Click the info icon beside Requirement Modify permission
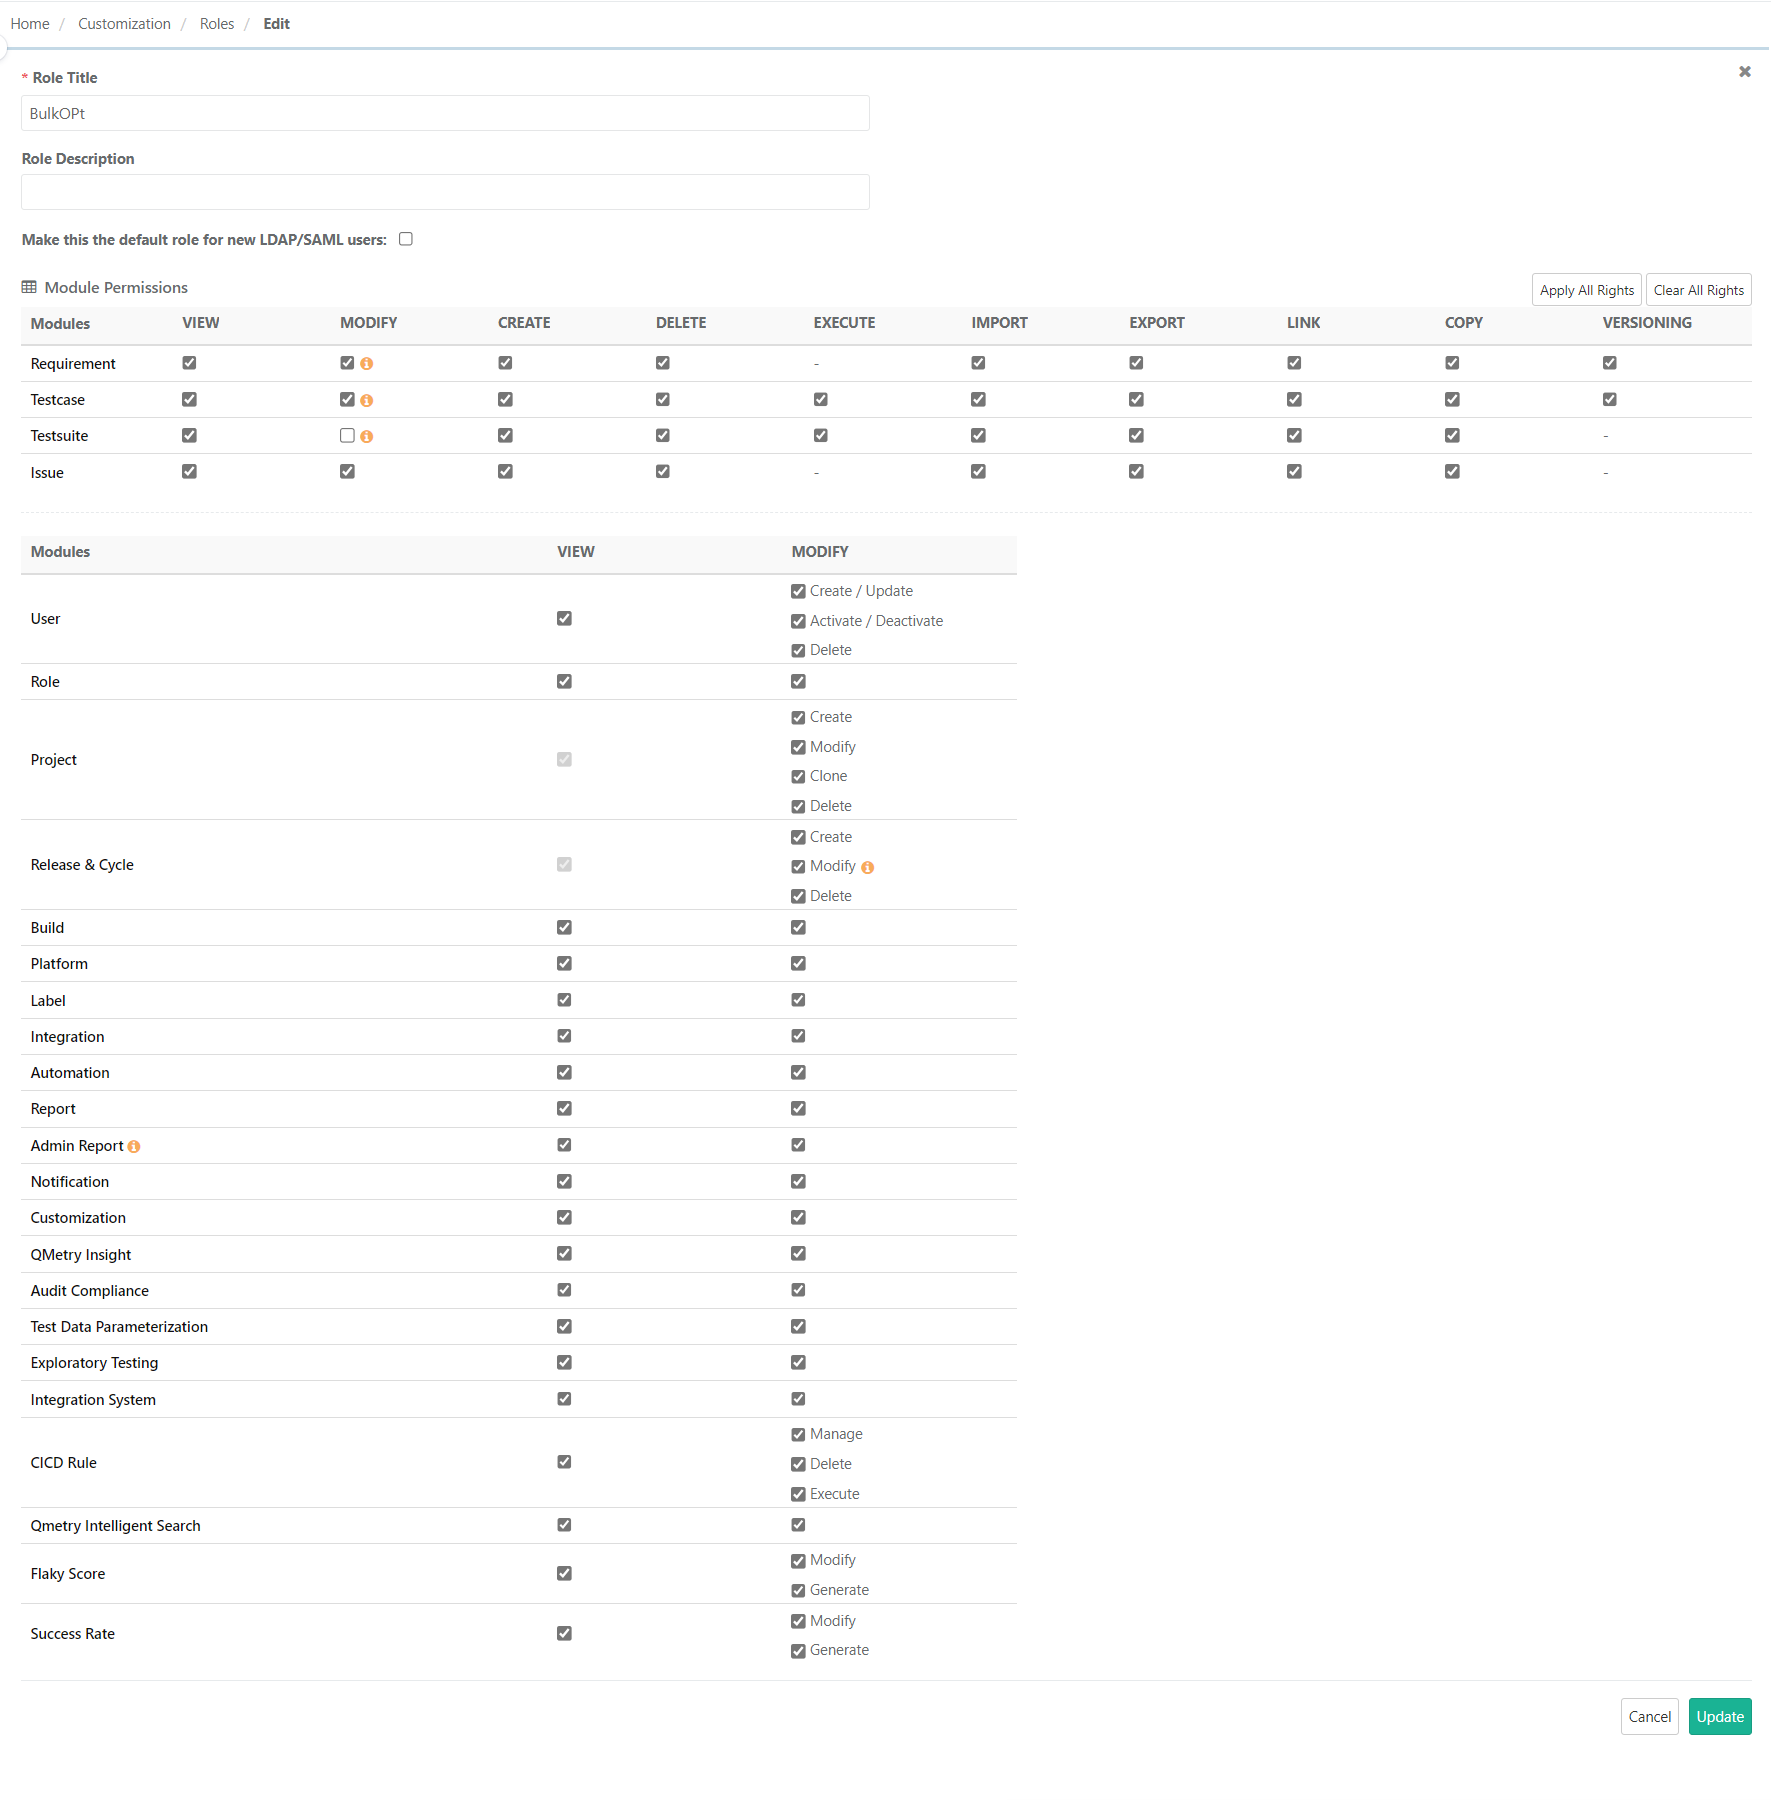 (367, 363)
